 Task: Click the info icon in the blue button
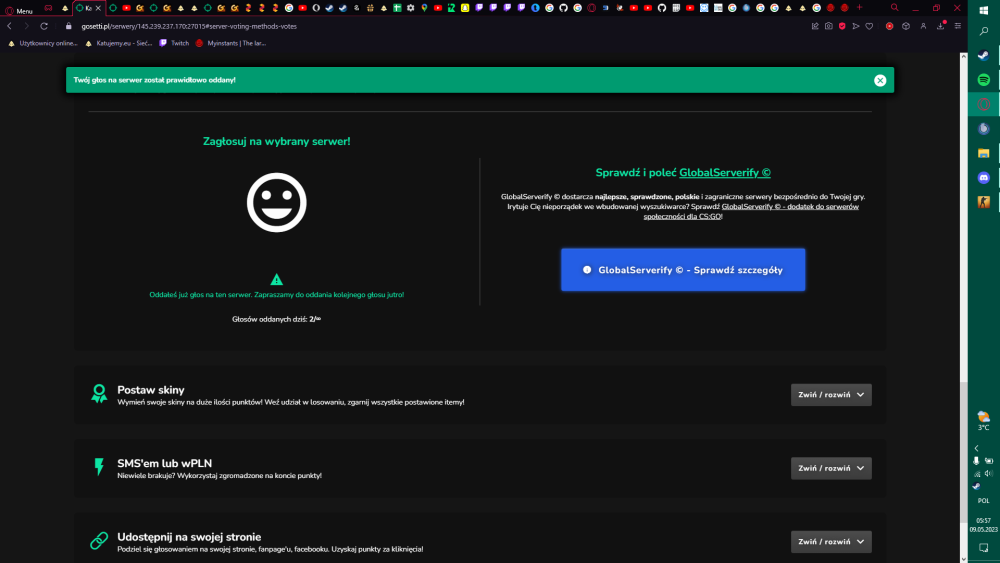tap(587, 270)
